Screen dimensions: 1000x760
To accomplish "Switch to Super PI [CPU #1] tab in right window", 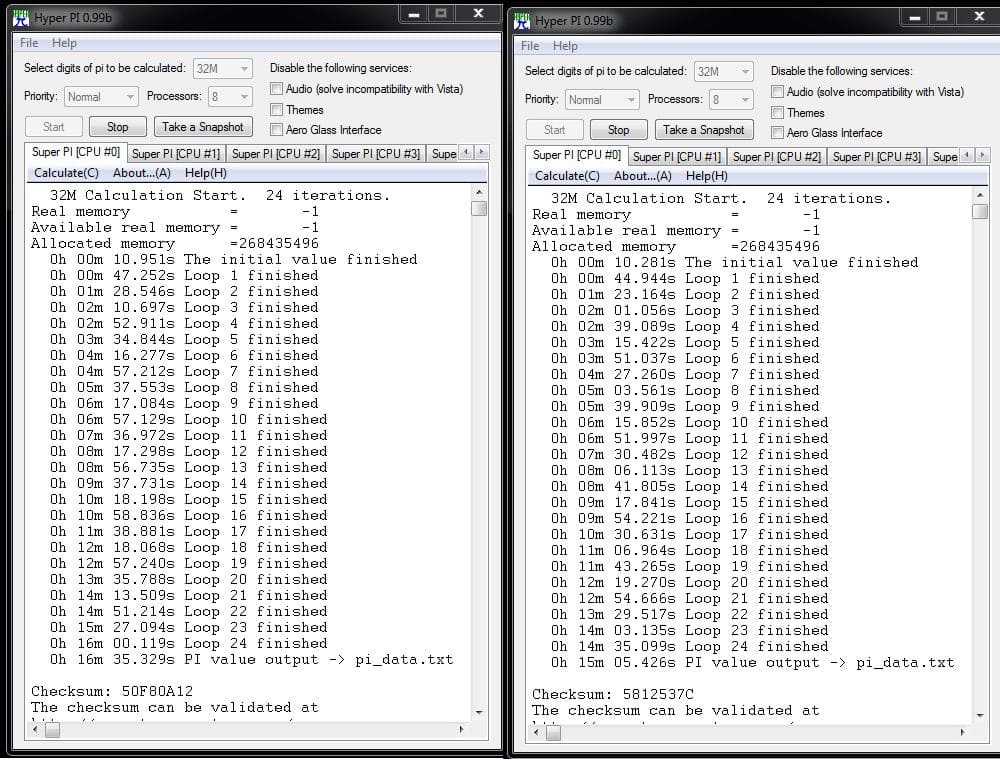I will click(677, 157).
